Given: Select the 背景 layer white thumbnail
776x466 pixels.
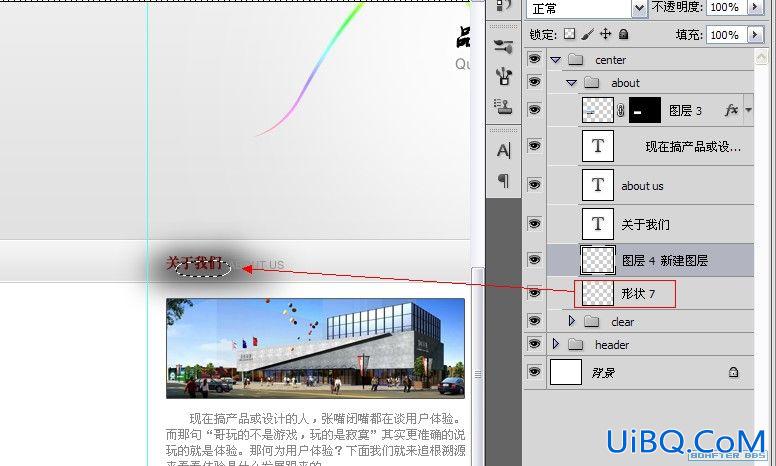Looking at the screenshot, I should pos(566,372).
